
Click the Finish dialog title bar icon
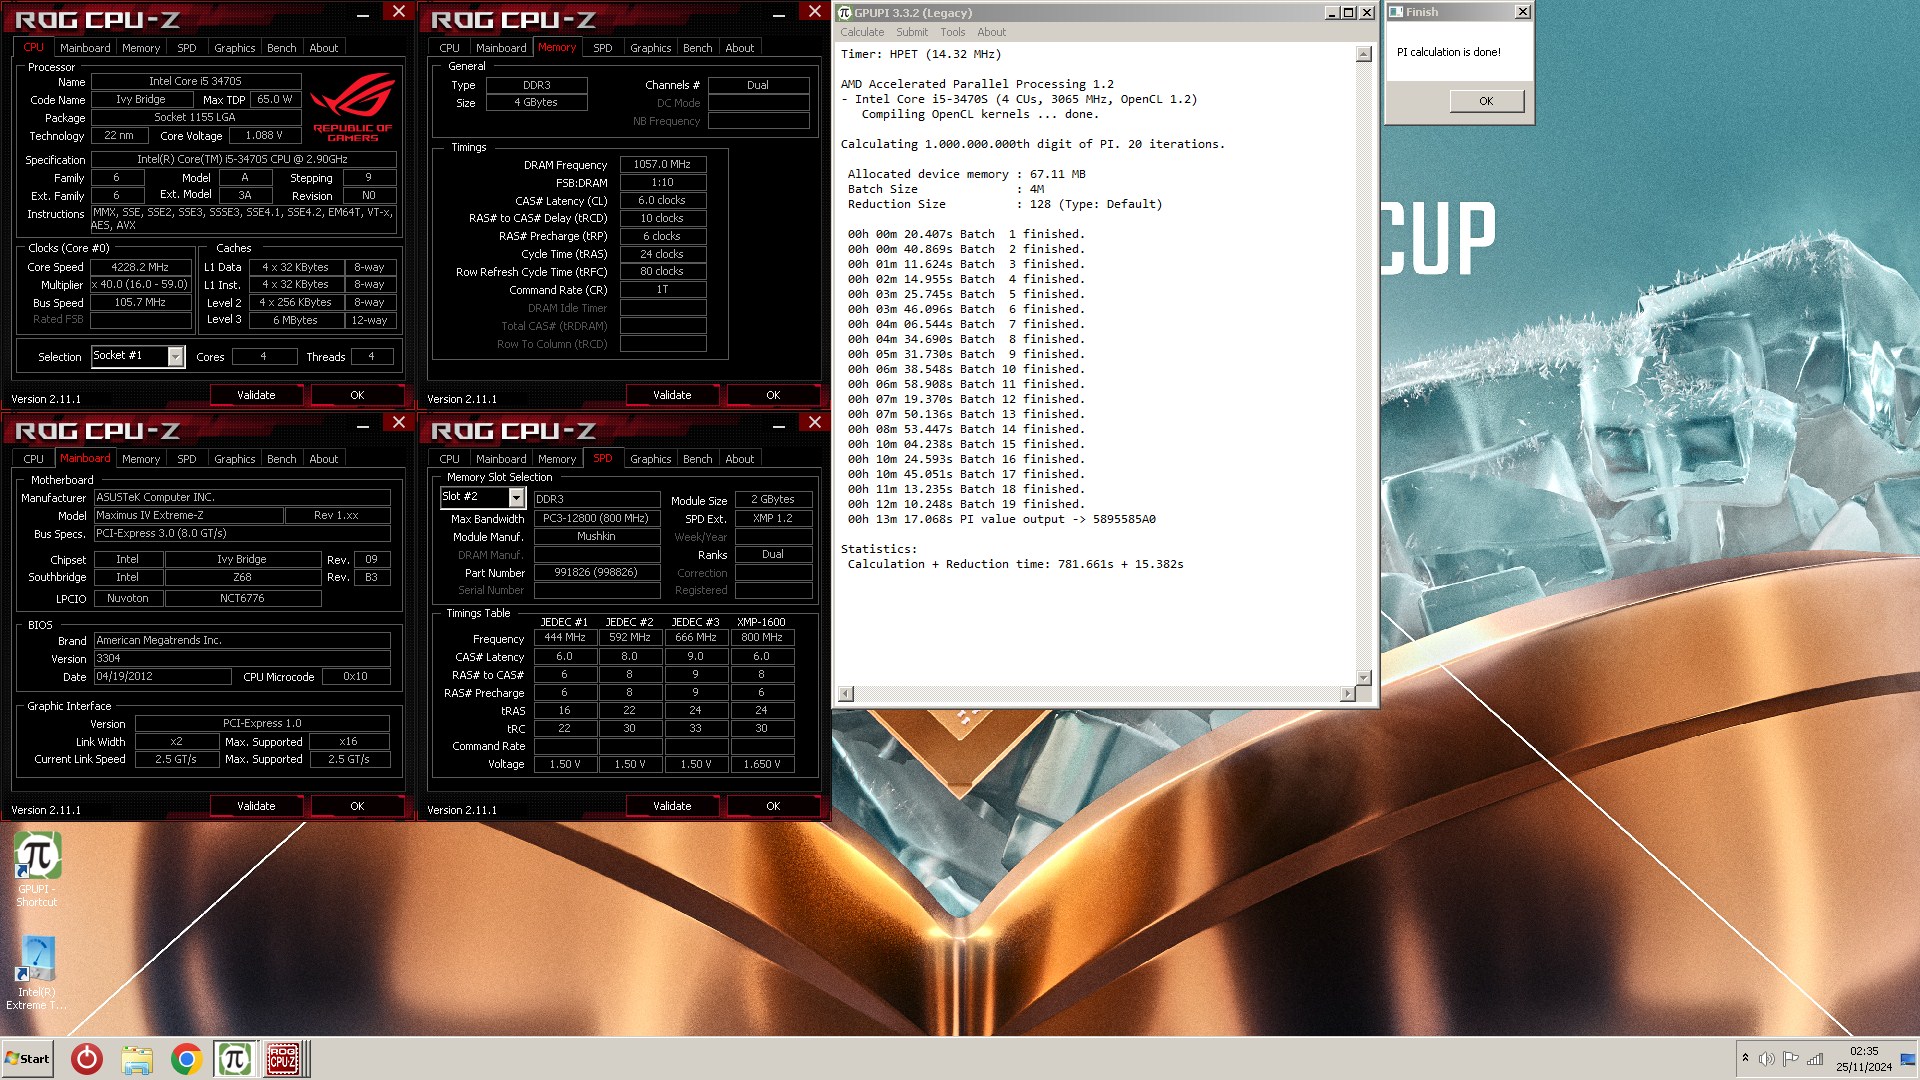coord(1396,12)
